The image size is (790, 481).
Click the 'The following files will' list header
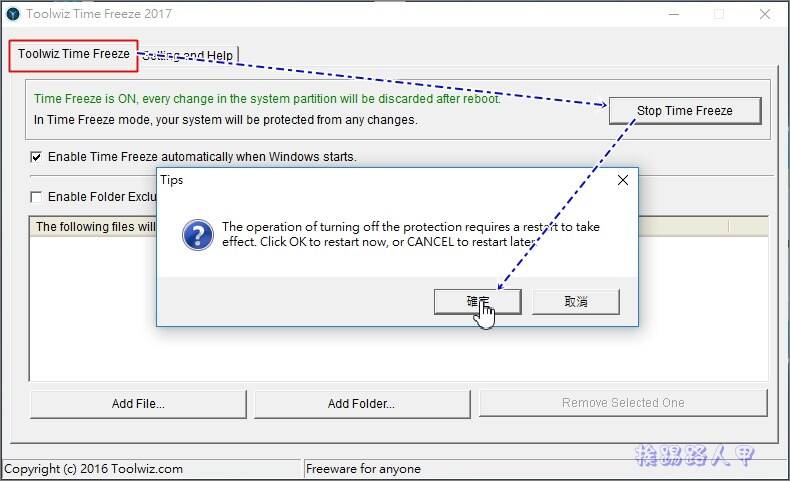click(x=96, y=227)
